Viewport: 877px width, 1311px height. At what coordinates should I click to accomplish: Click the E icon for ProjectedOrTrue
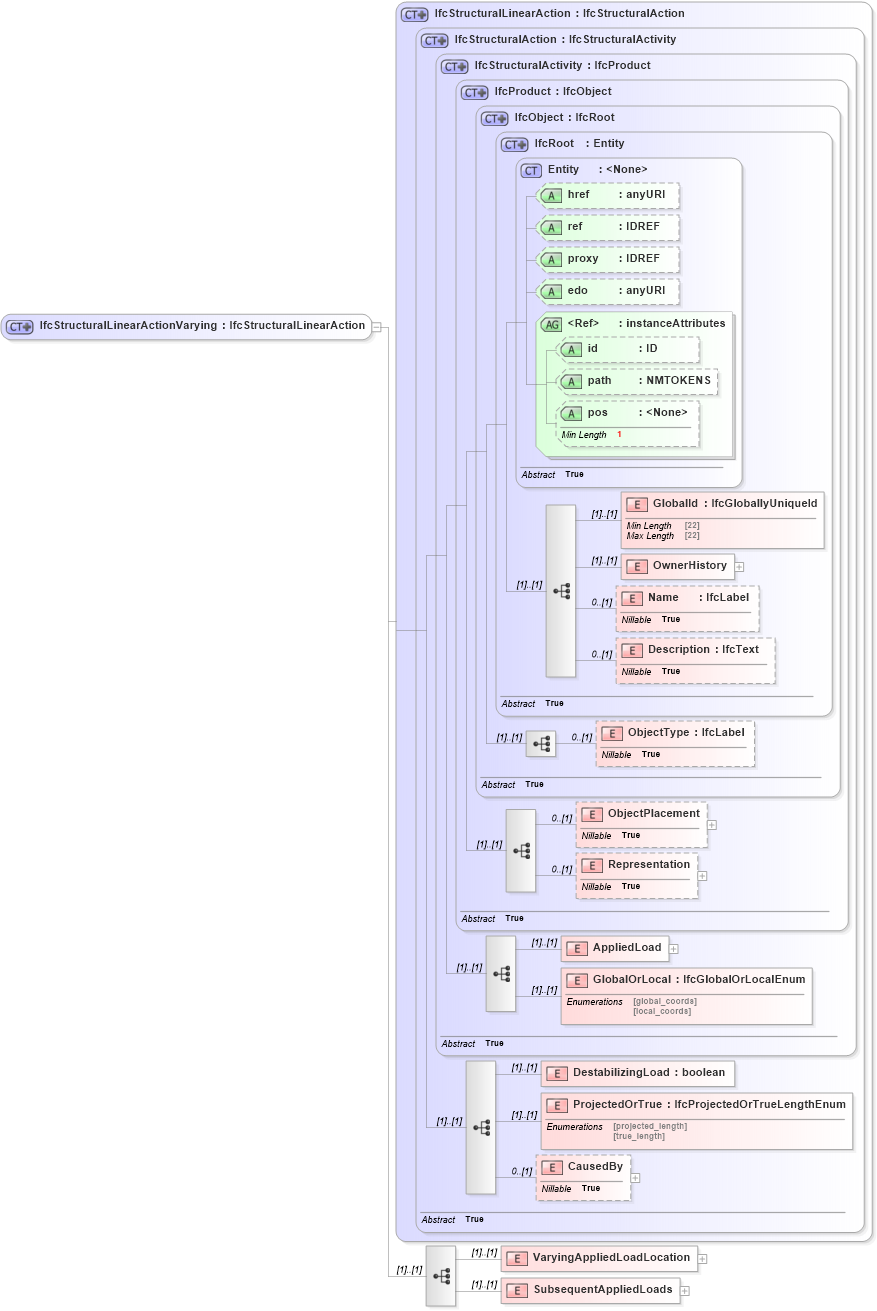(x=557, y=1106)
